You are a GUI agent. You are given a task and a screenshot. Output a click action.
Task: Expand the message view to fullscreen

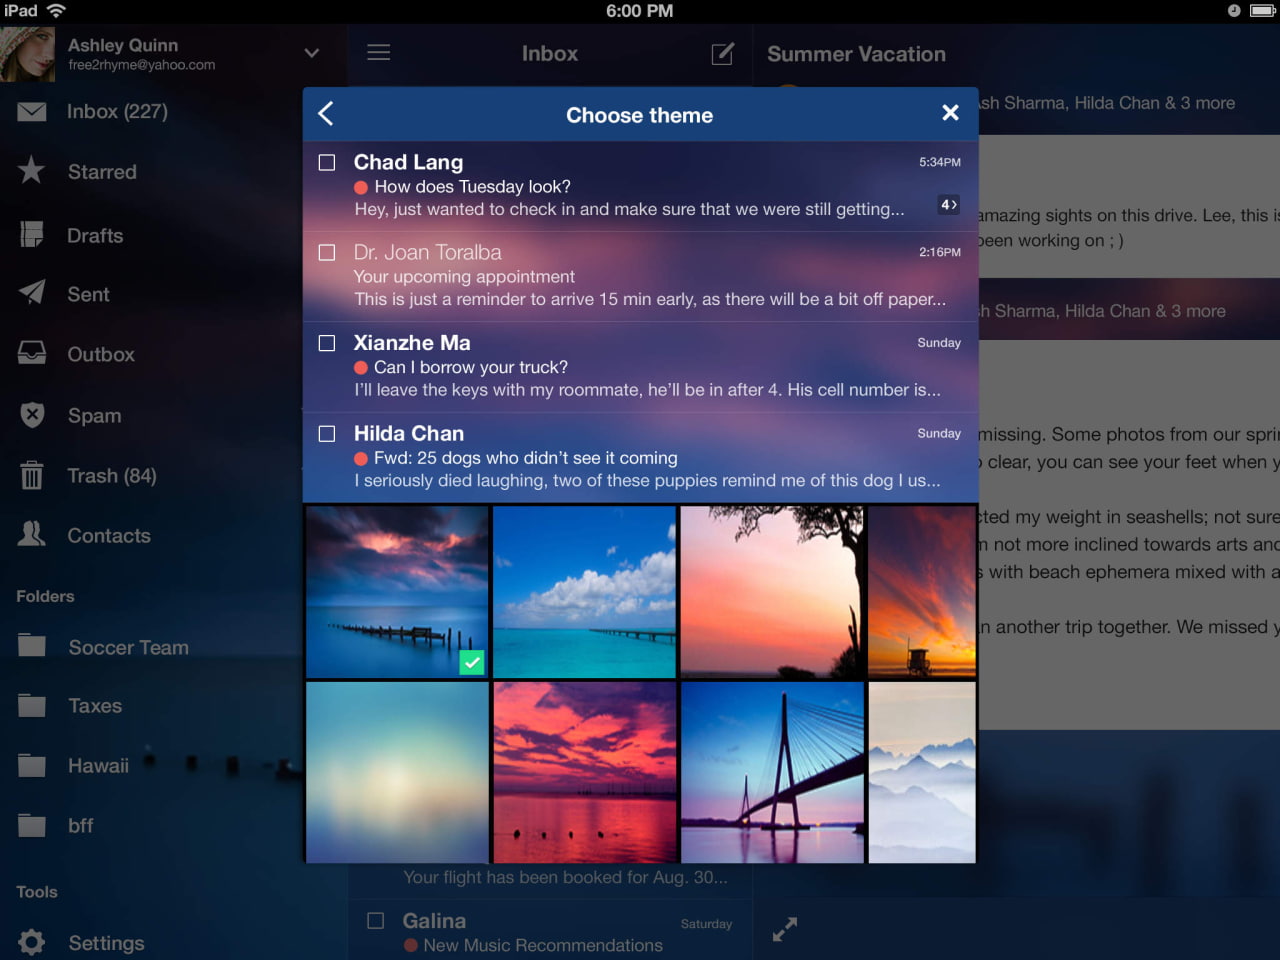coord(784,929)
